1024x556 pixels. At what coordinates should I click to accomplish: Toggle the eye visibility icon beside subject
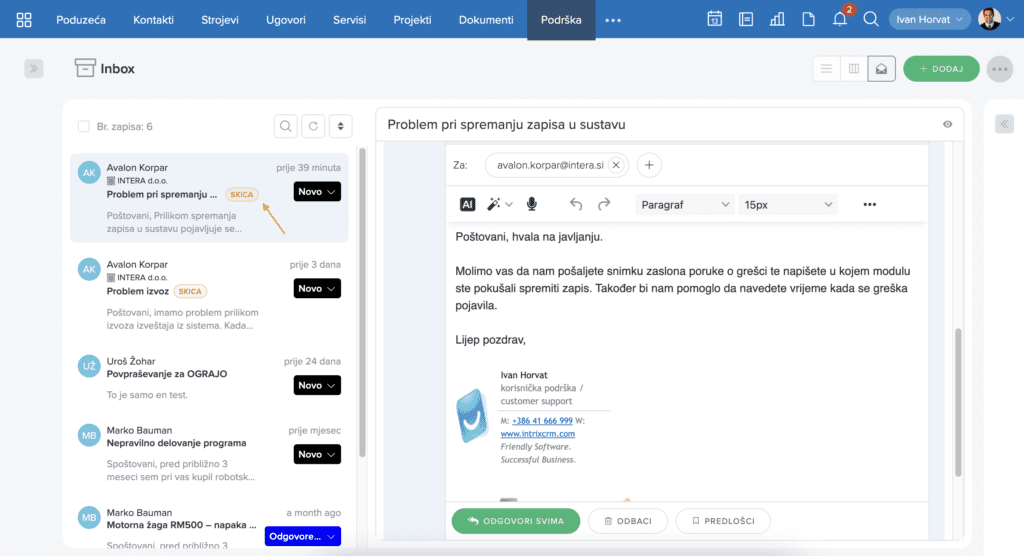tap(948, 124)
